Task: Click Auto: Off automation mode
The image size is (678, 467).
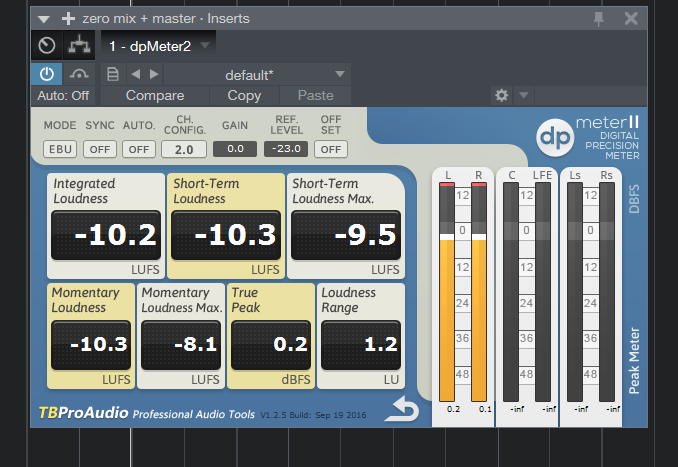Action: 63,96
